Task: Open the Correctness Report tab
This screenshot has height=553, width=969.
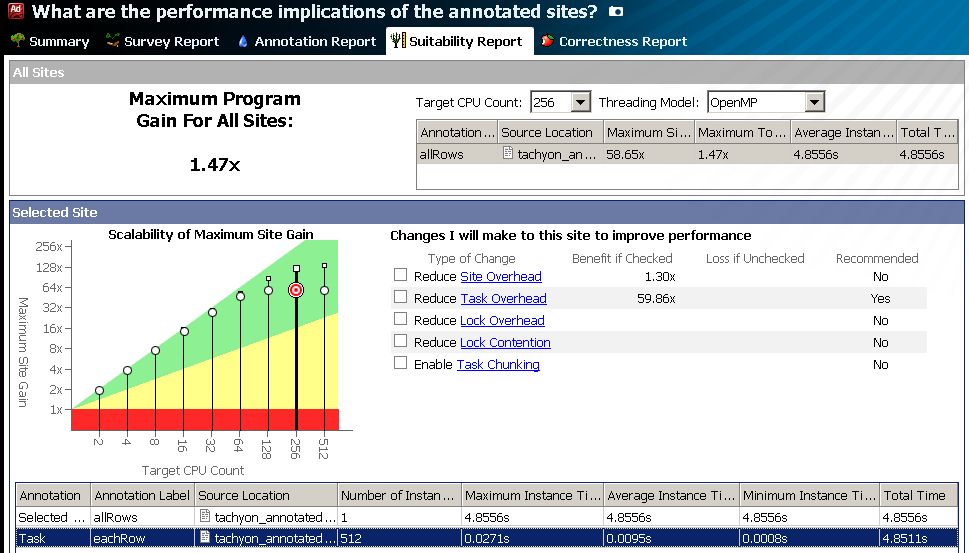Action: pos(614,41)
